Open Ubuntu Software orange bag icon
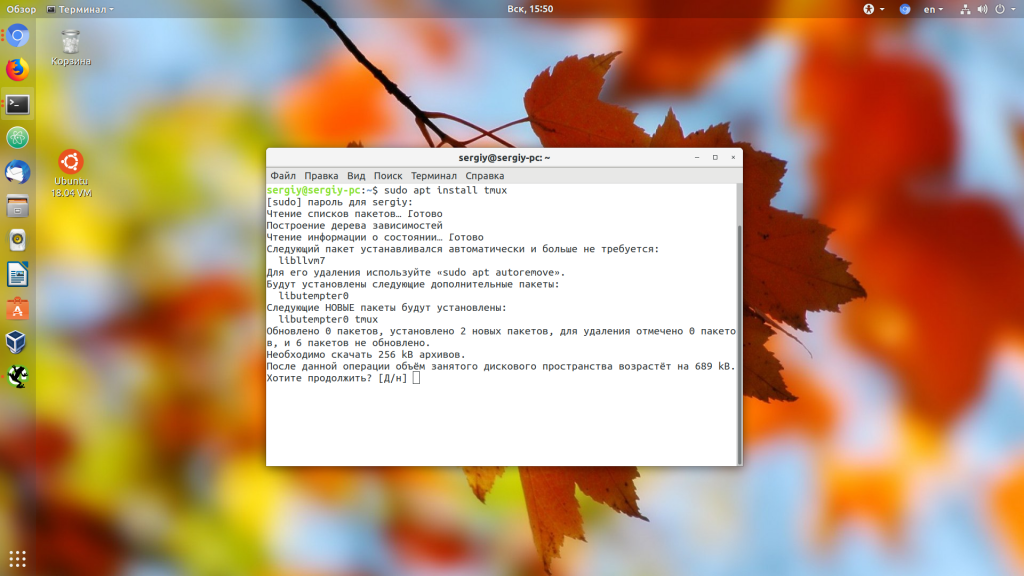Image resolution: width=1024 pixels, height=576 pixels. [18, 308]
